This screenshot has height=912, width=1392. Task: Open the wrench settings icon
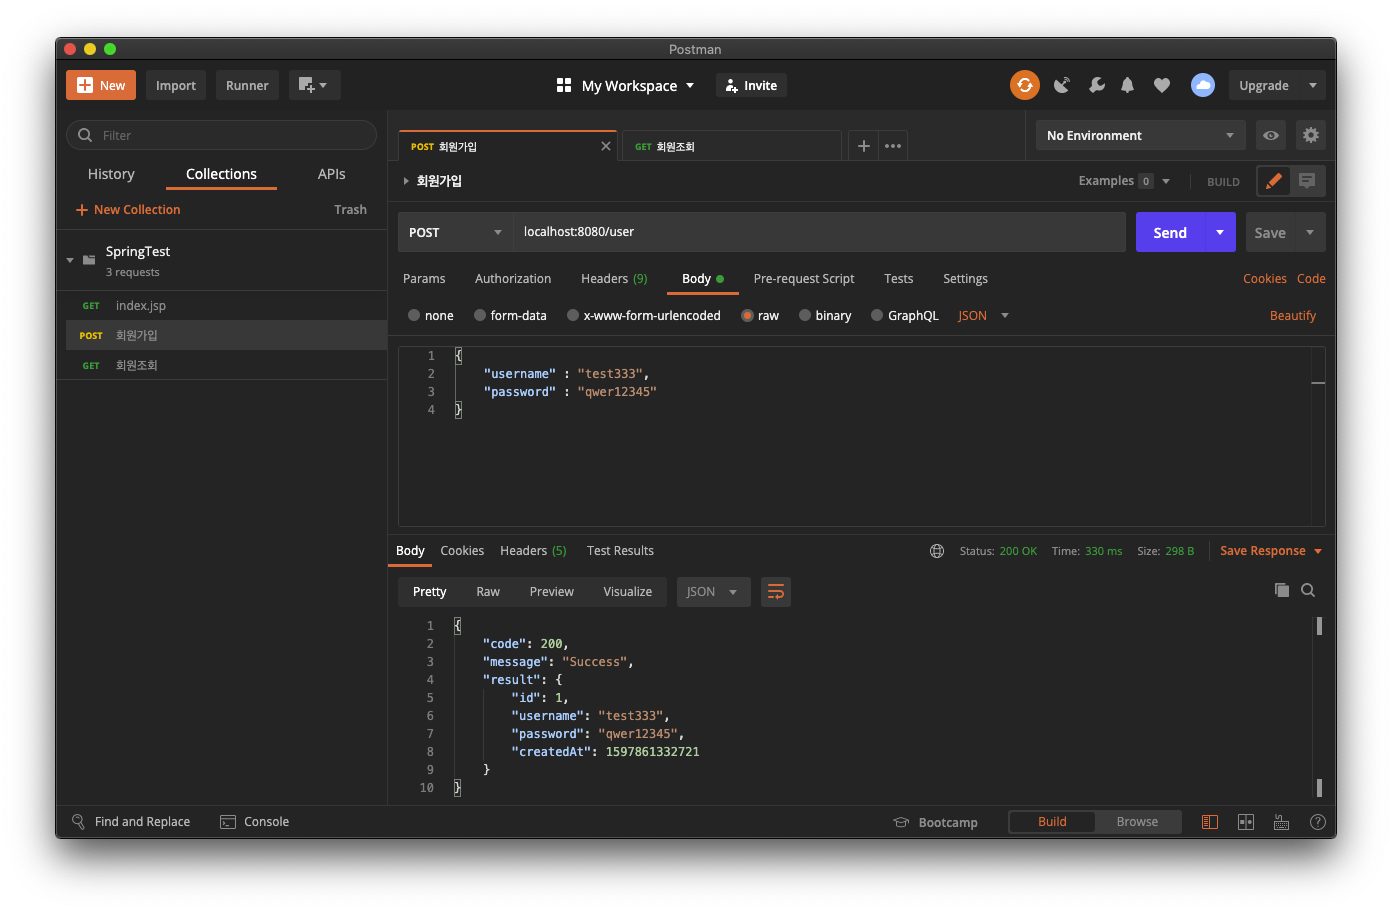pyautogui.click(x=1097, y=85)
